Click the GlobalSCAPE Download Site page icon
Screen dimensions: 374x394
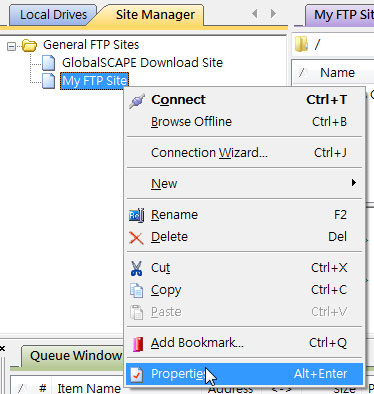coord(49,63)
